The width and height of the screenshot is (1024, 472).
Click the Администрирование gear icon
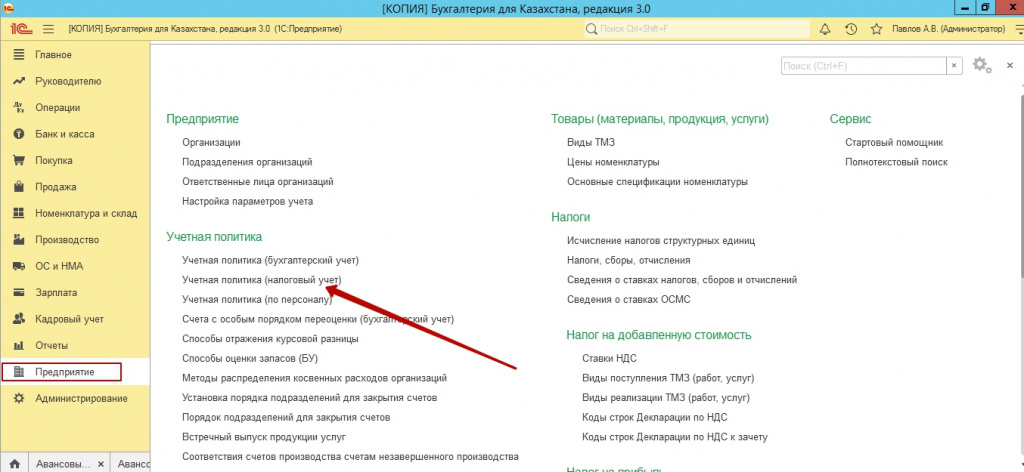[x=19, y=398]
